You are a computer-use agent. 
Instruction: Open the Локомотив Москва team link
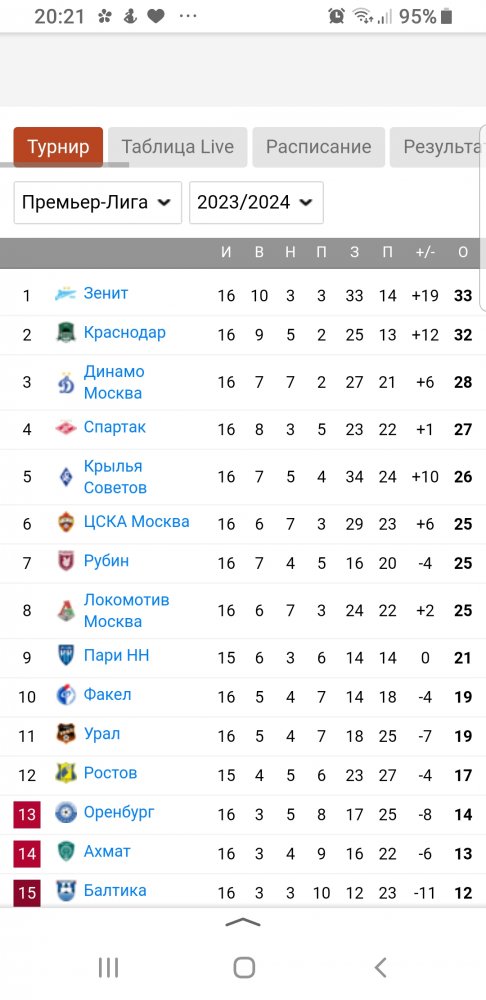point(126,610)
